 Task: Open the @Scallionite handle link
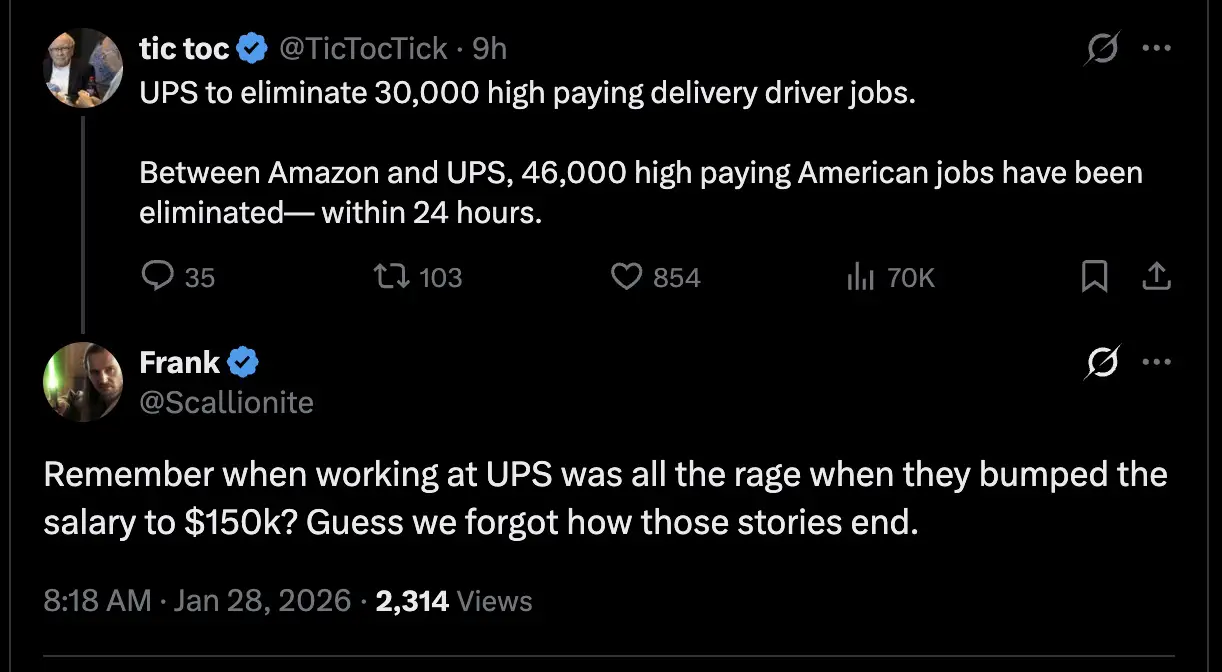[x=227, y=402]
